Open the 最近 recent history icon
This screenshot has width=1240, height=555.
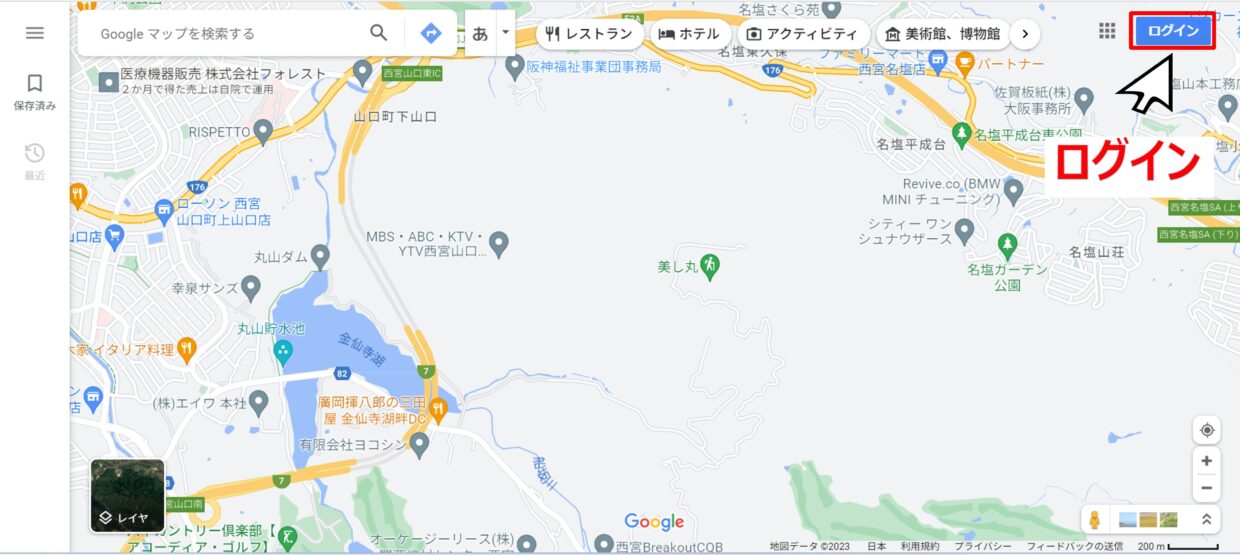[34, 160]
